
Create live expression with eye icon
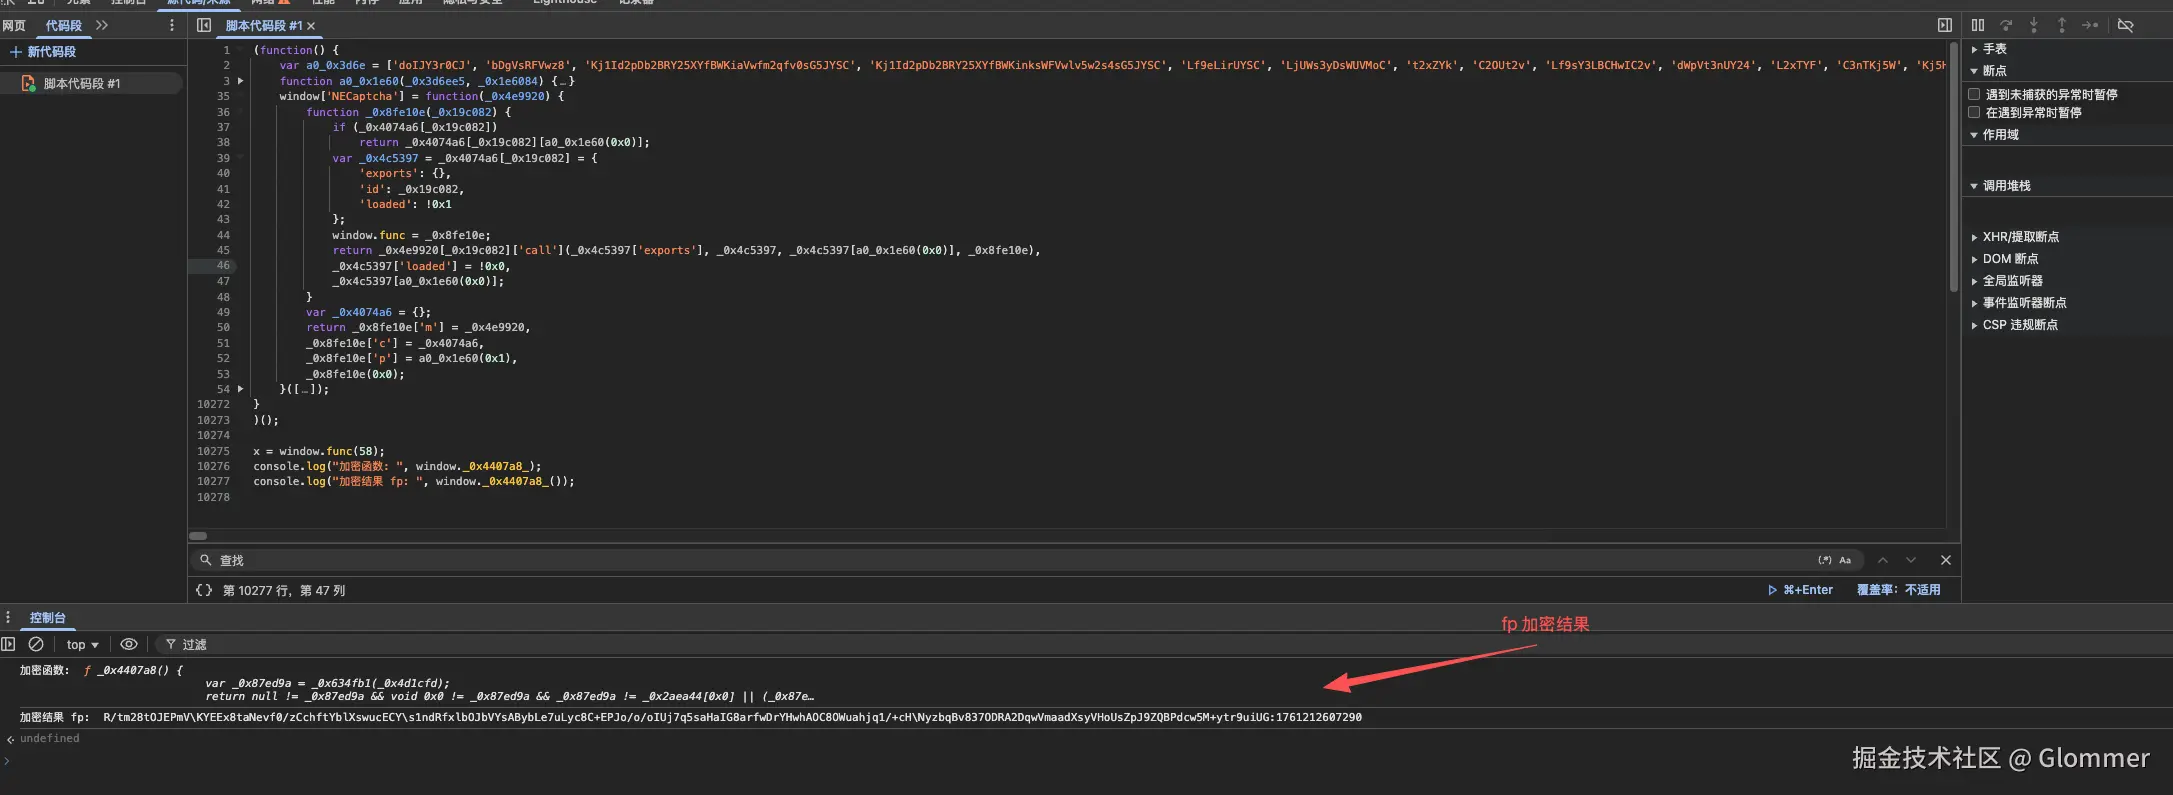(129, 644)
